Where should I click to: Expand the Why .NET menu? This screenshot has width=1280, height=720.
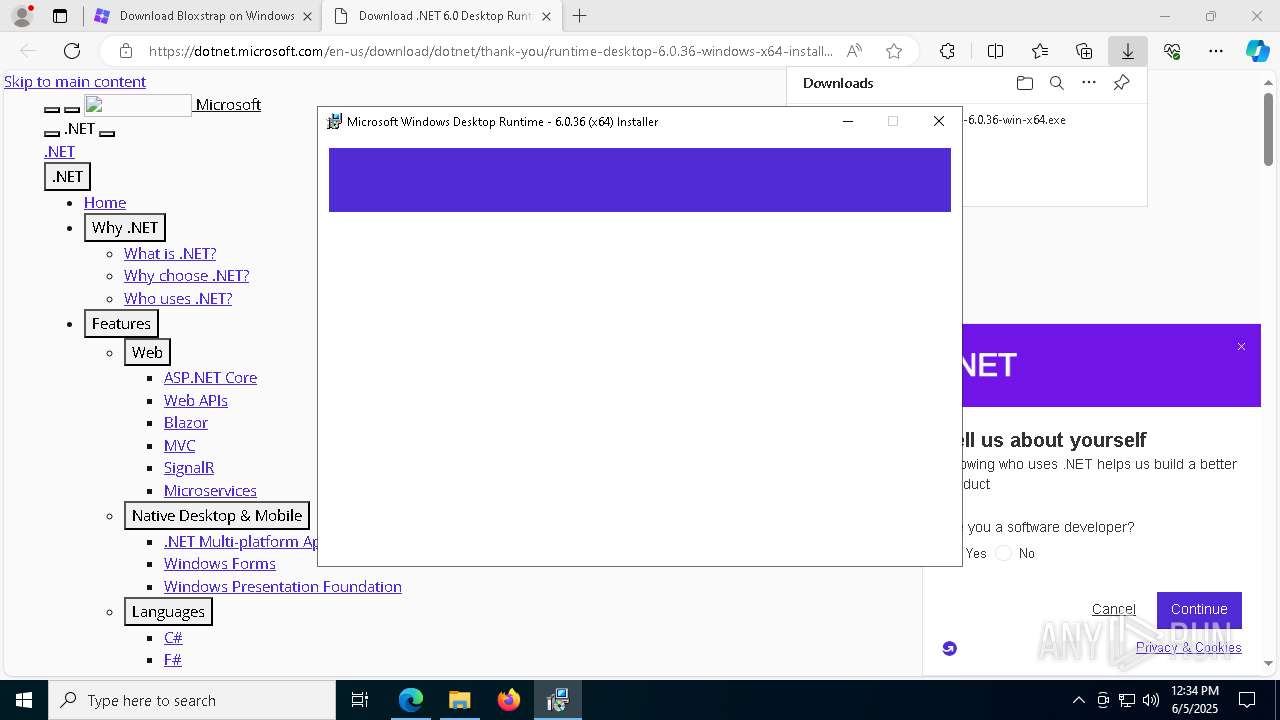pyautogui.click(x=125, y=227)
